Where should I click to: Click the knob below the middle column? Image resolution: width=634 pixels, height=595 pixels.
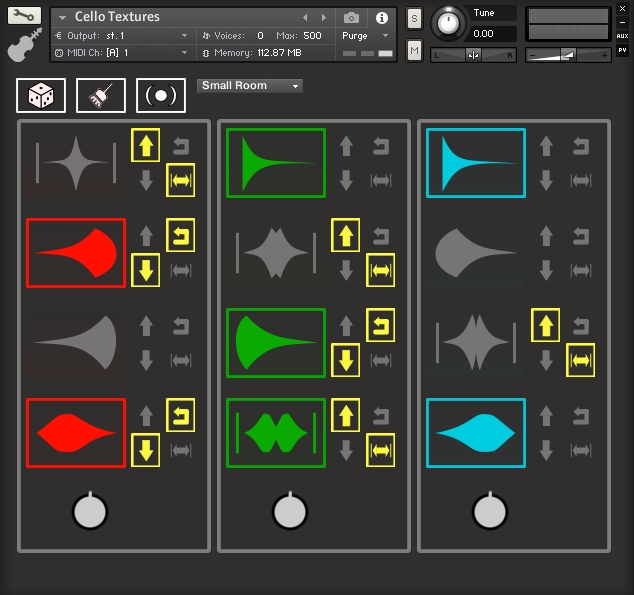pyautogui.click(x=290, y=512)
